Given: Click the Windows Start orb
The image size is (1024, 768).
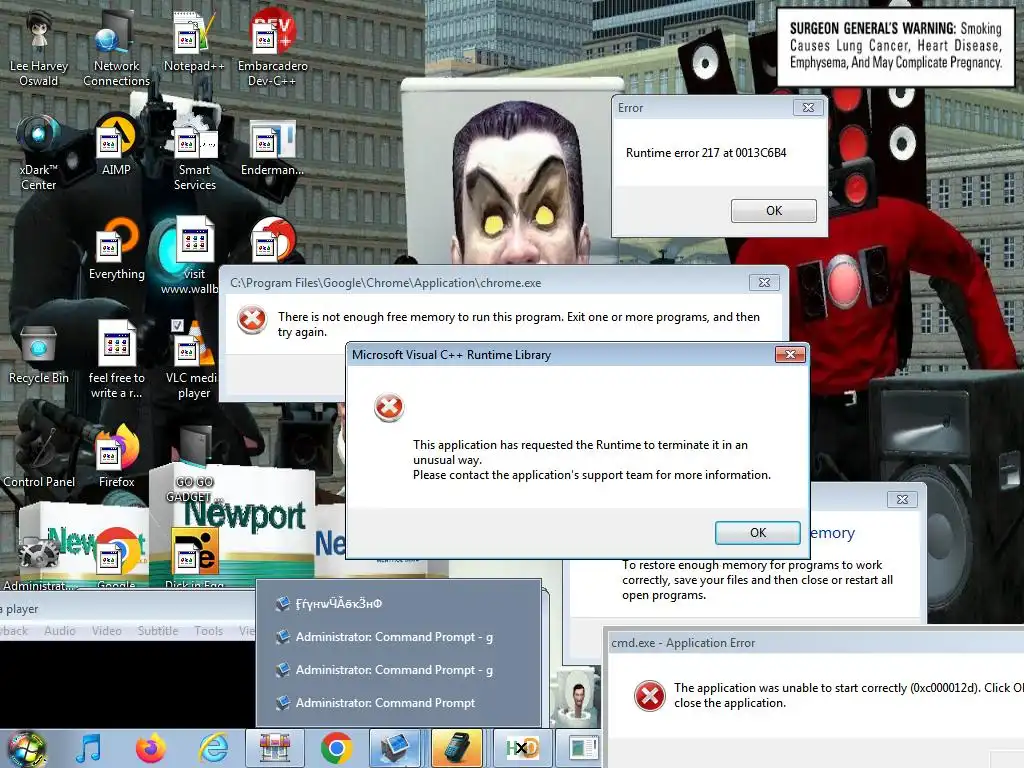Looking at the screenshot, I should pyautogui.click(x=27, y=749).
